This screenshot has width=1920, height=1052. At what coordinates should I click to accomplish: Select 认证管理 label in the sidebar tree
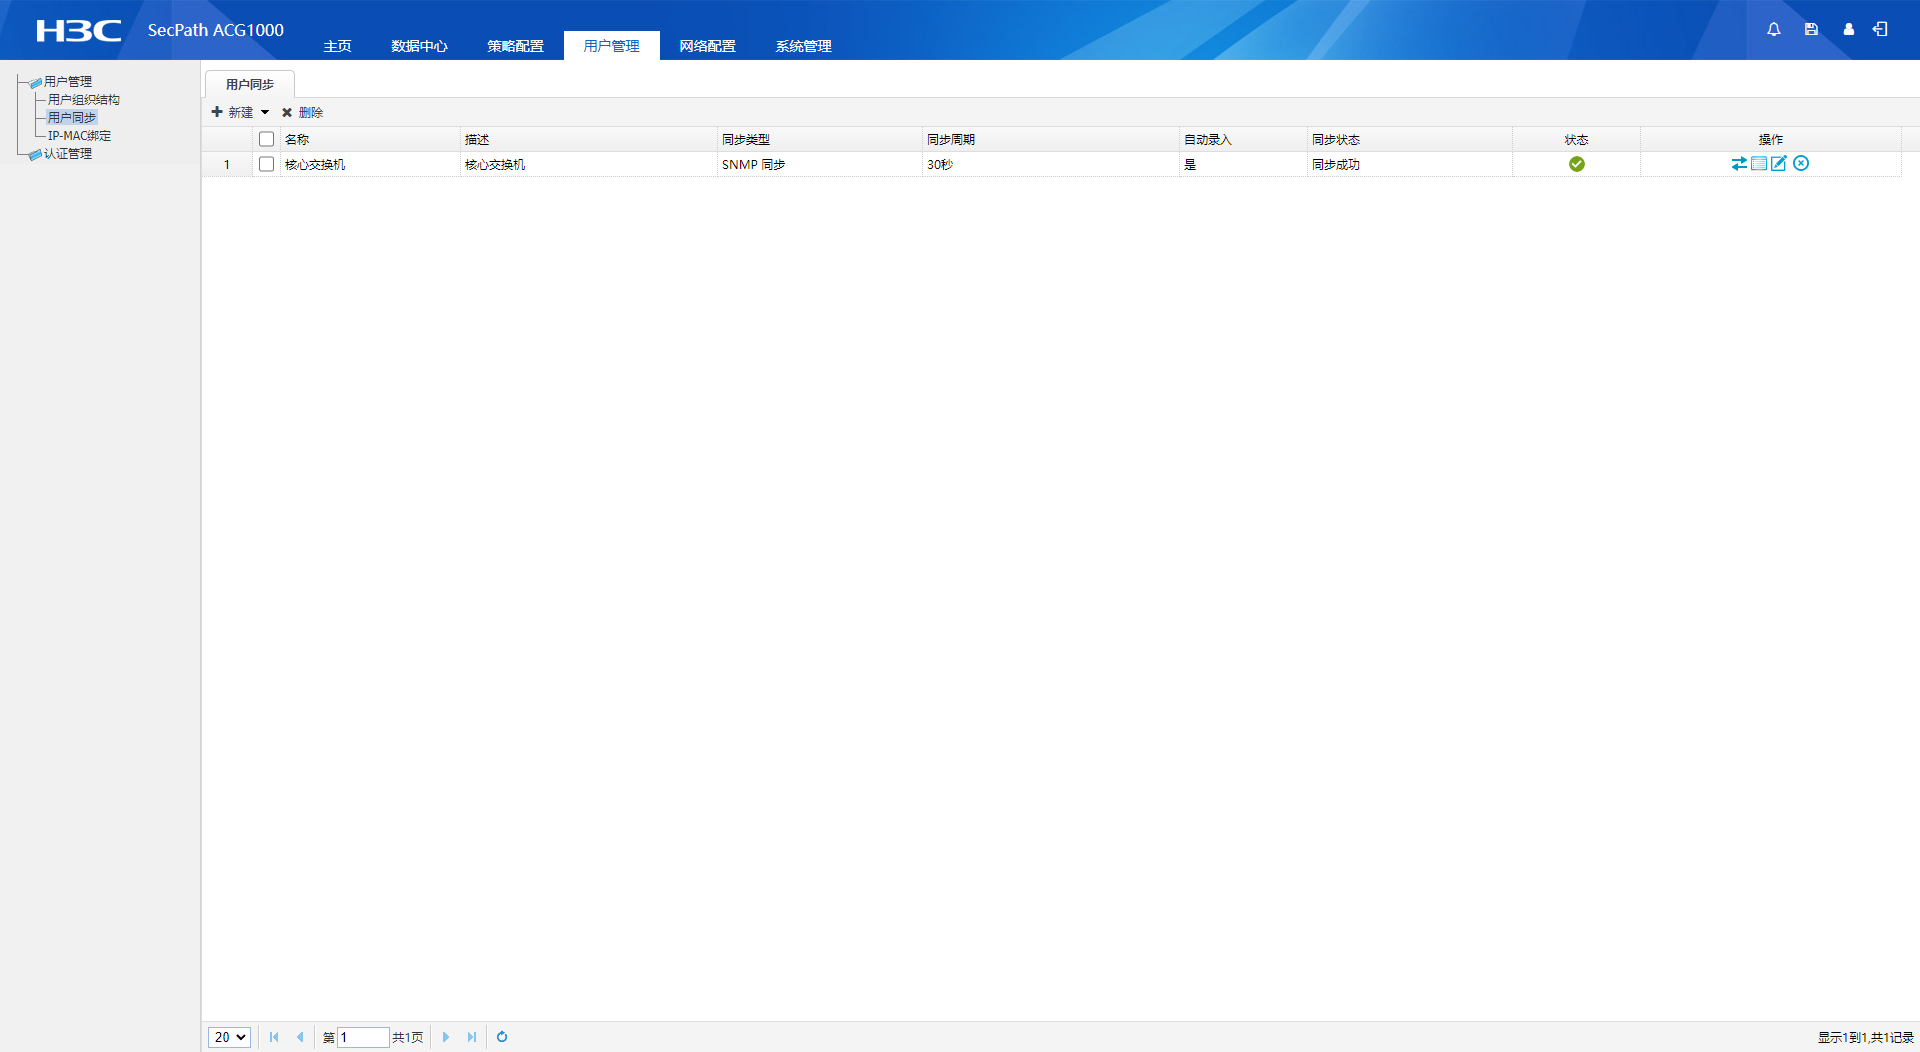(x=68, y=154)
